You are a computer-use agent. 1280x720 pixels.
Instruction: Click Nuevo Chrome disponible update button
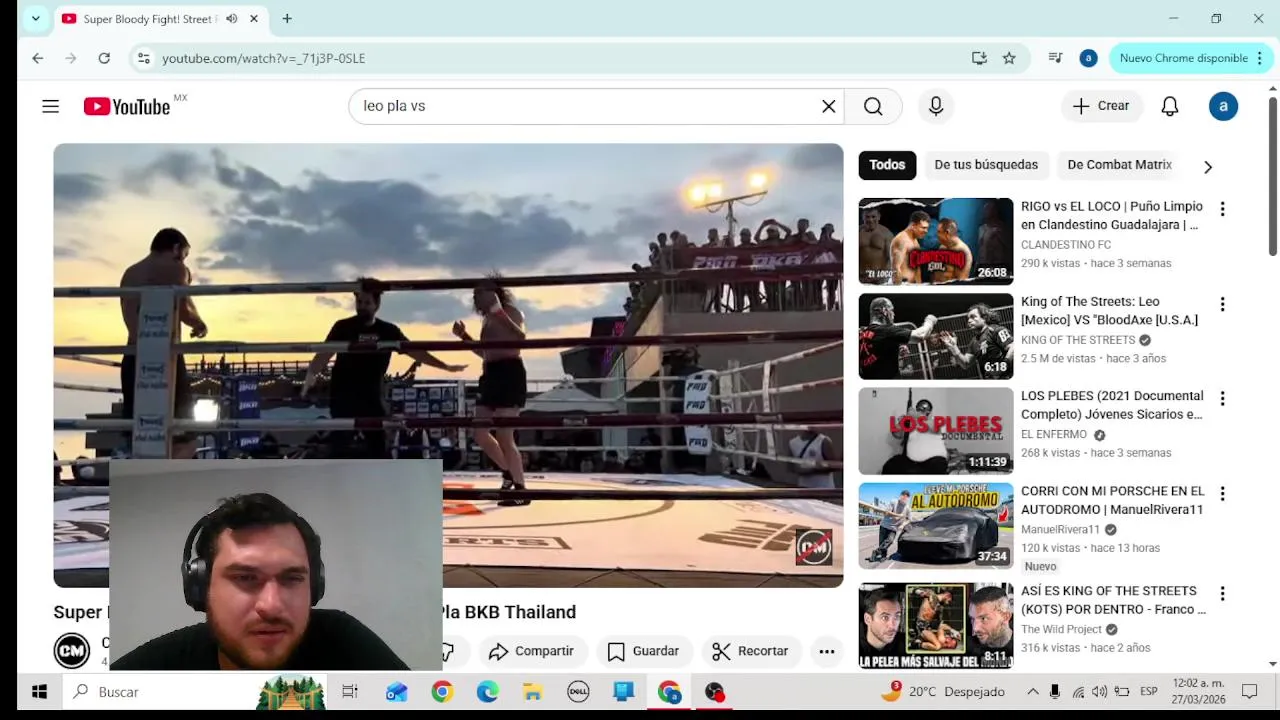pos(1183,58)
